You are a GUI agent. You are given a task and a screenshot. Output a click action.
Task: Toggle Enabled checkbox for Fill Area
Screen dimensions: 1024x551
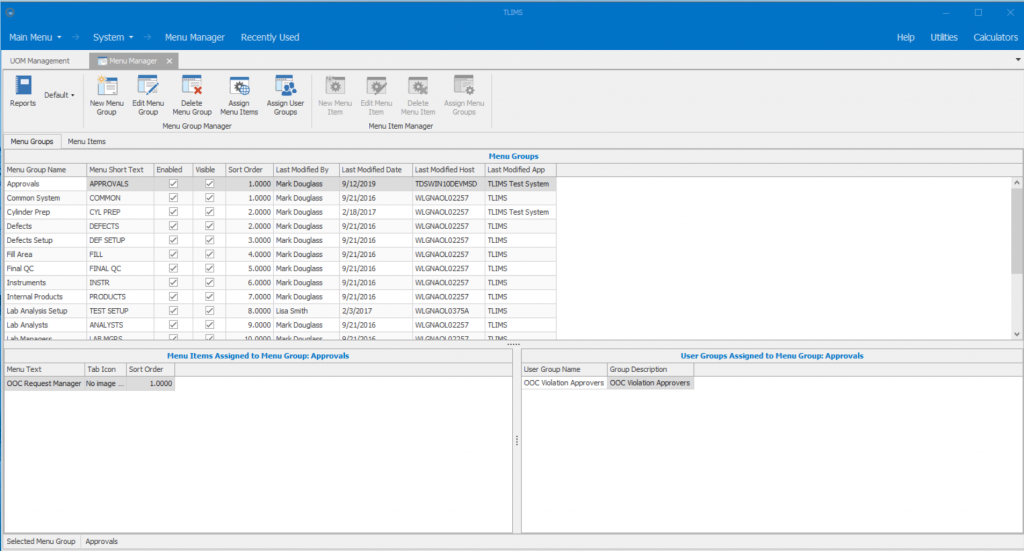click(x=173, y=255)
